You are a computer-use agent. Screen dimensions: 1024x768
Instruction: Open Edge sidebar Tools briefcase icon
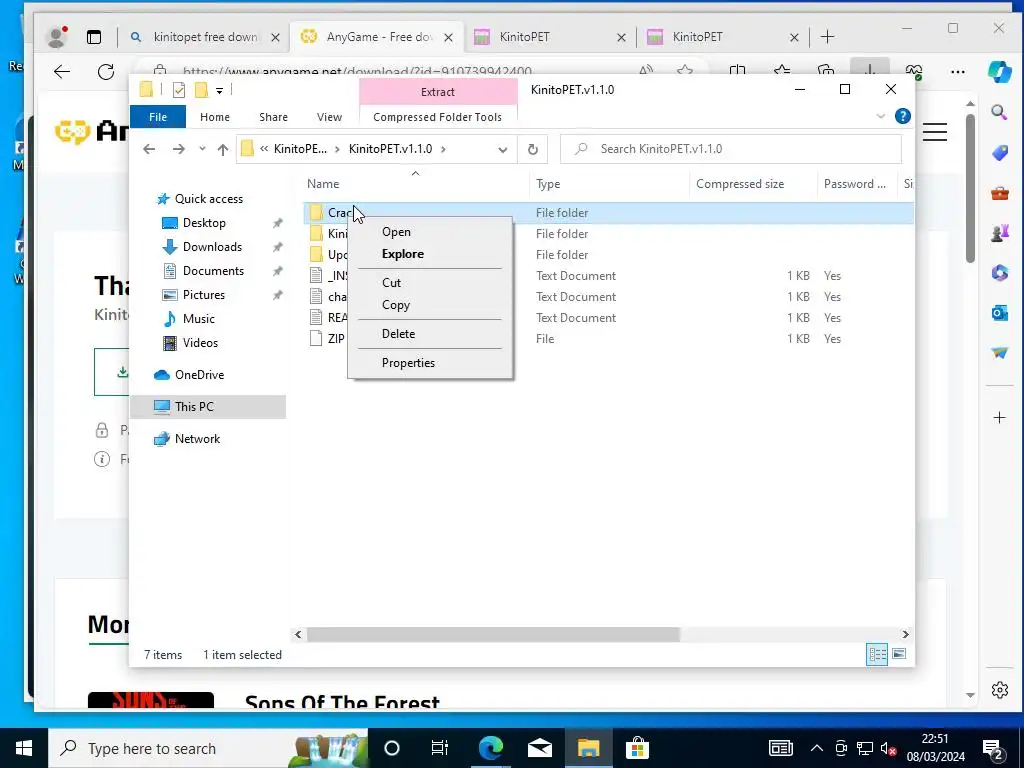(999, 193)
